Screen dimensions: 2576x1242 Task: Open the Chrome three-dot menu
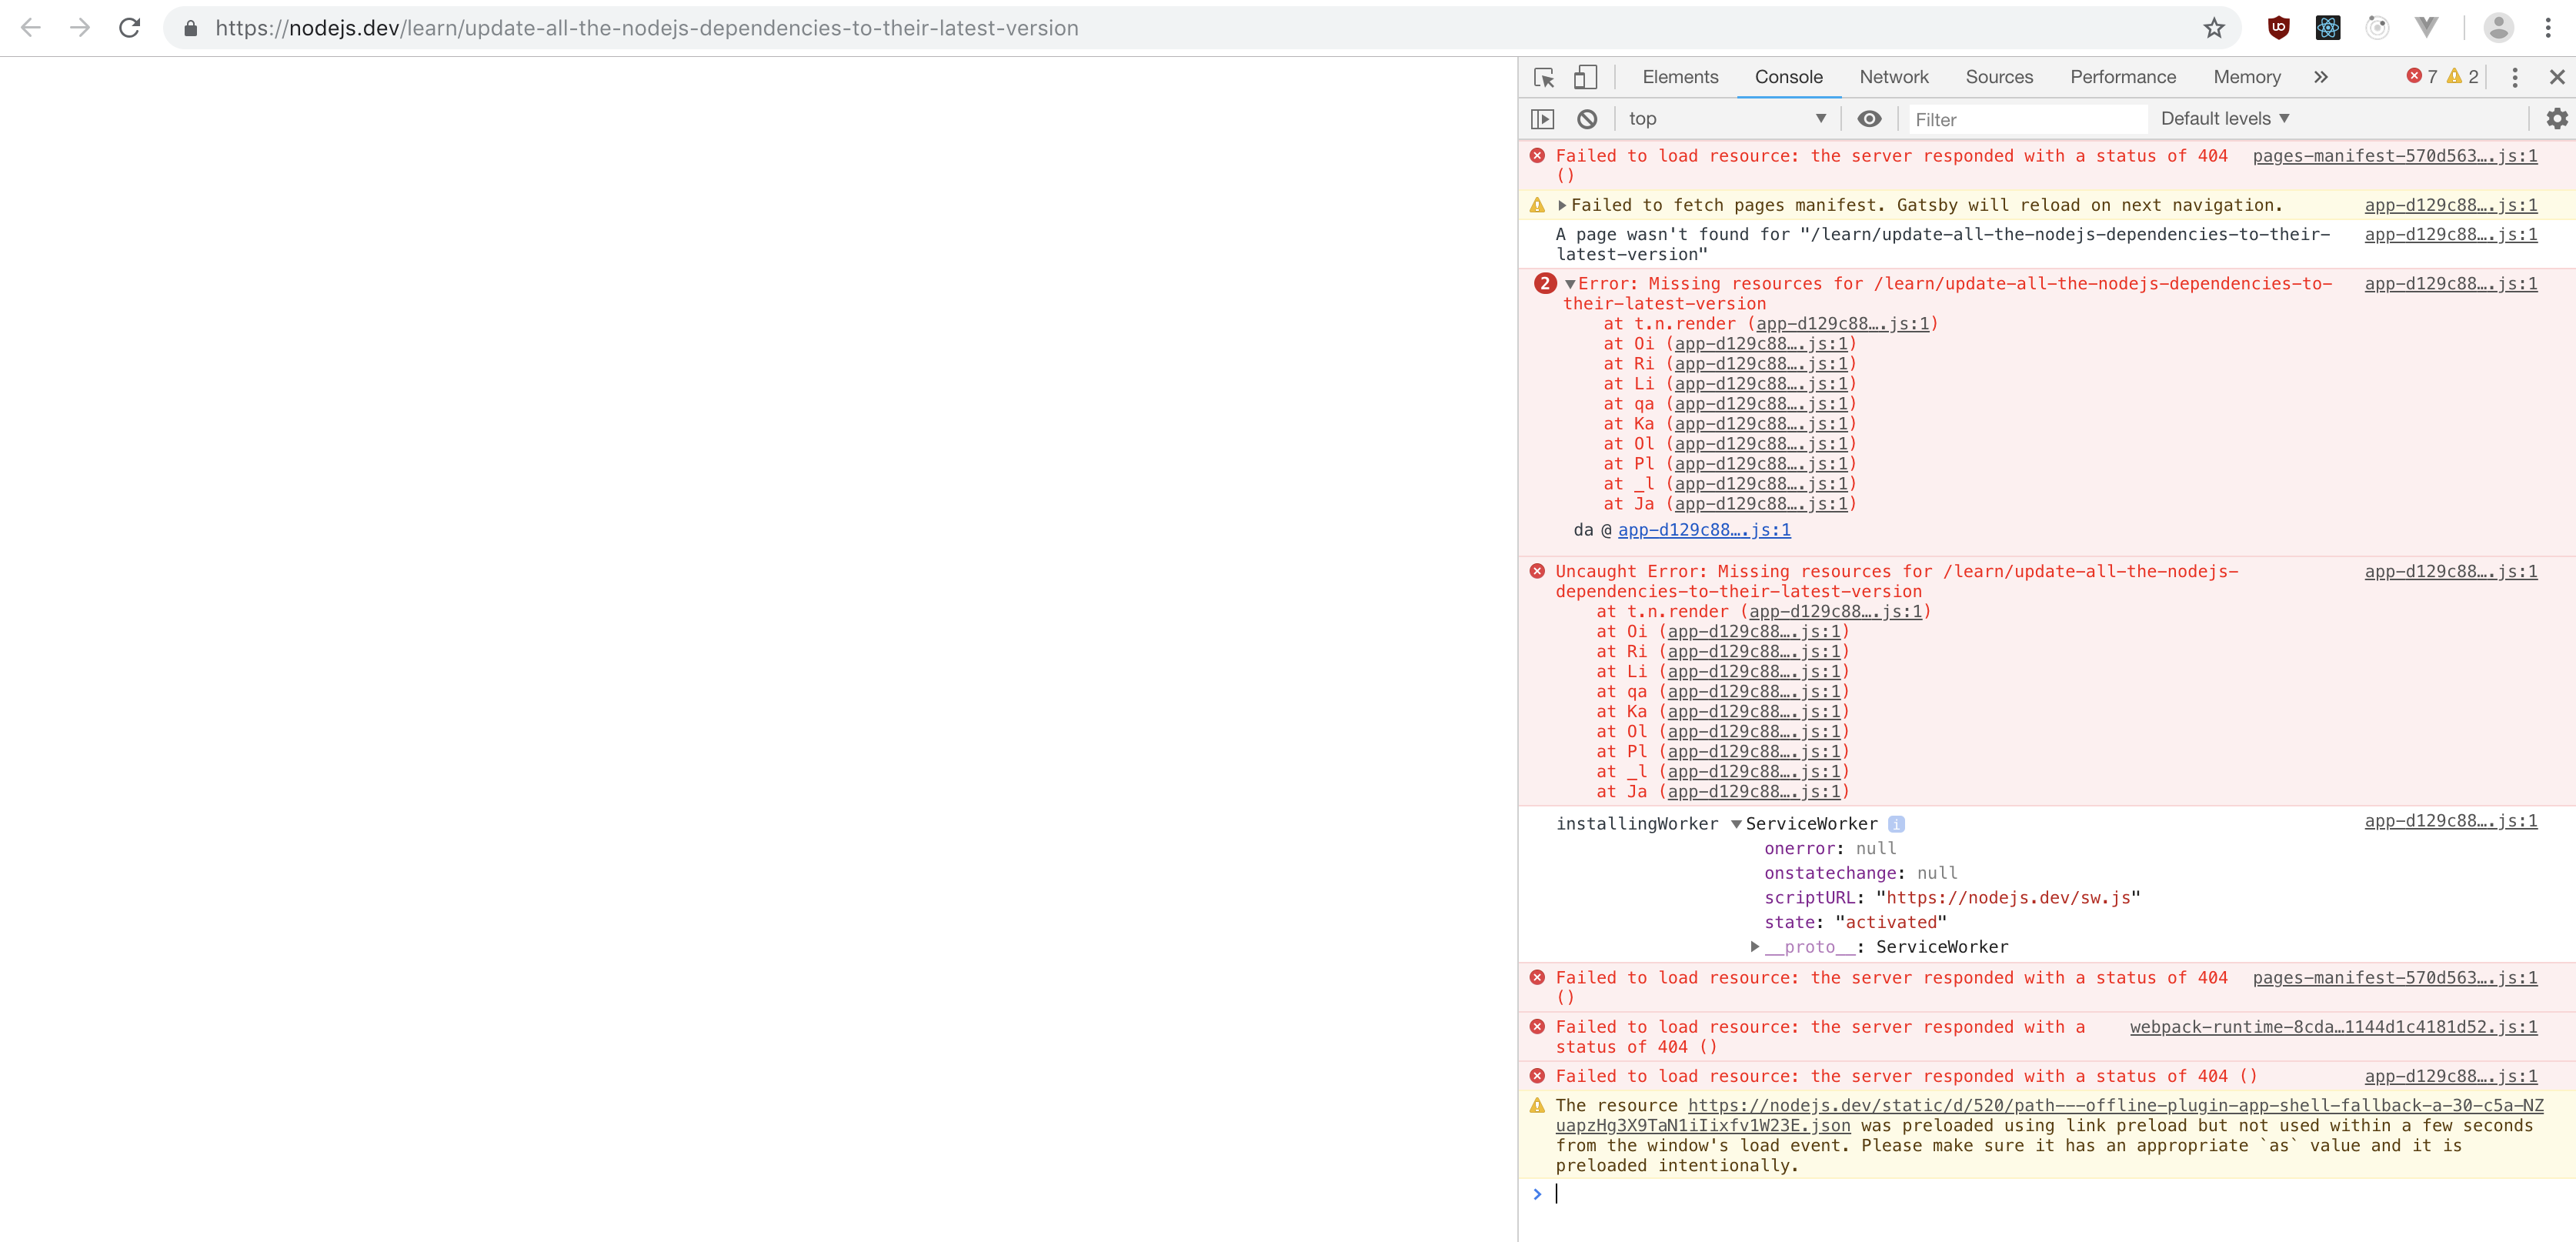[2548, 28]
